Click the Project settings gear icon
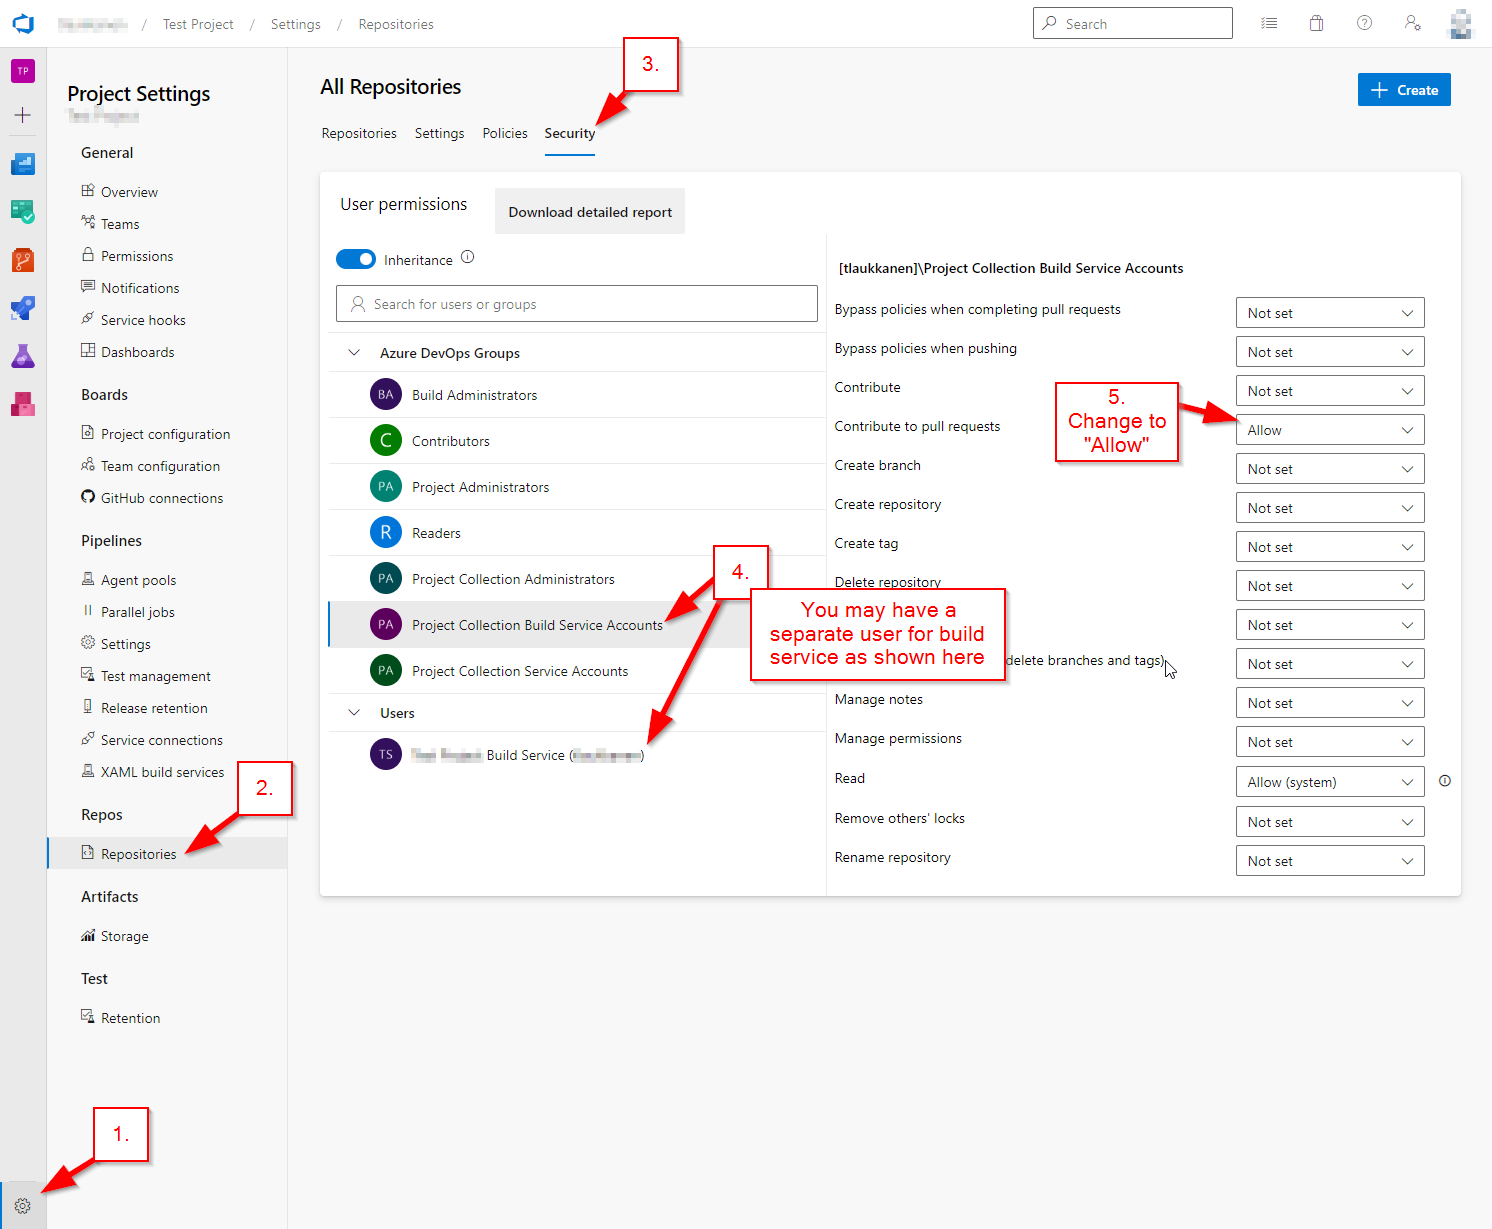This screenshot has height=1229, width=1492. (x=23, y=1206)
